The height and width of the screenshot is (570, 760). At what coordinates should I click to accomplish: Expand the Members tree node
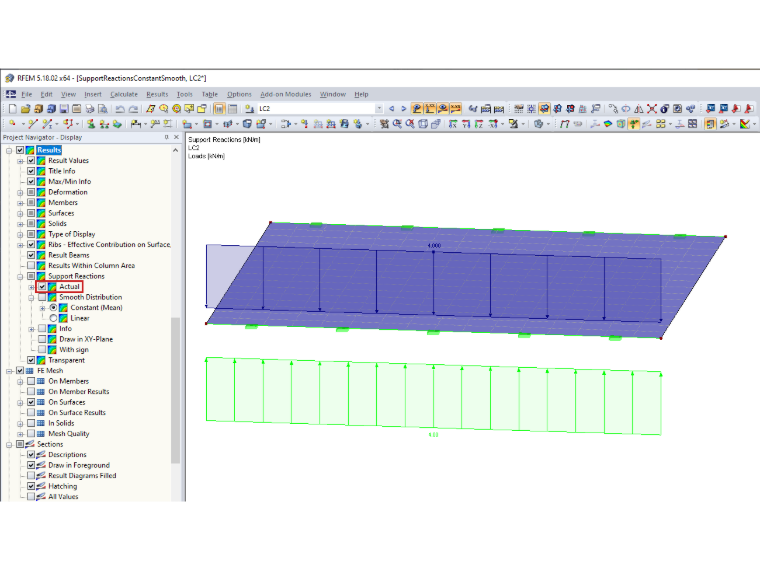pyautogui.click(x=20, y=203)
